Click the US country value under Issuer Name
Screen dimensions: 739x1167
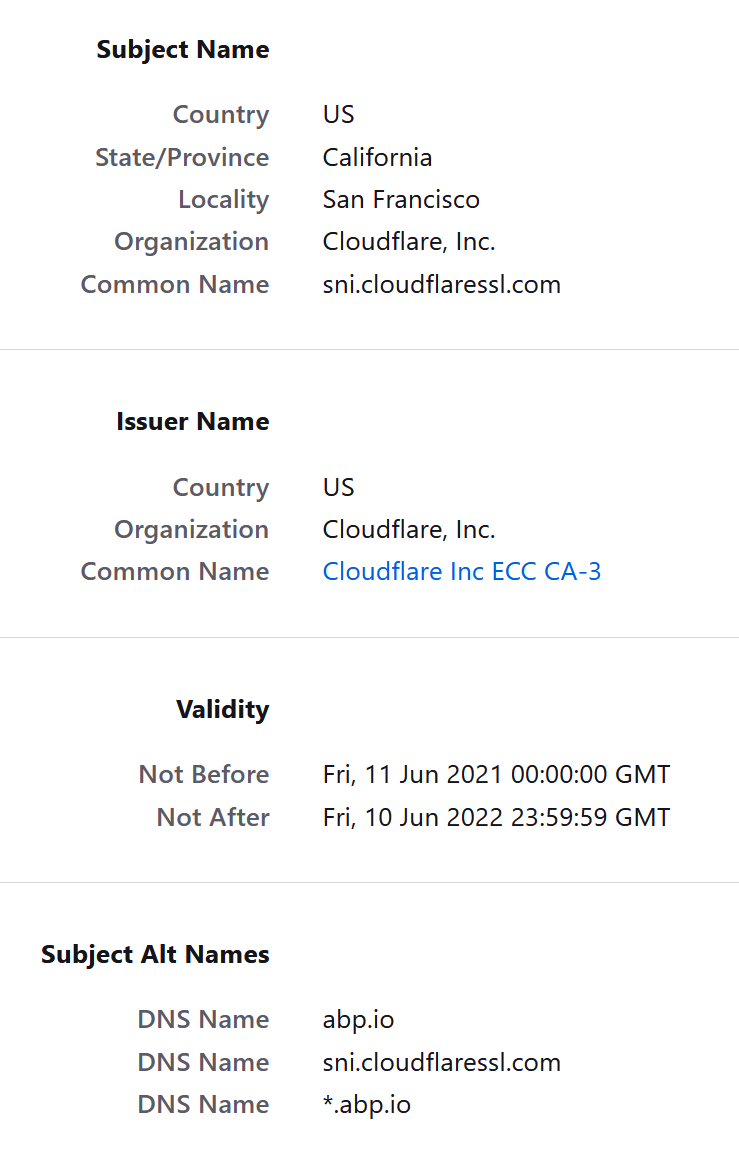click(338, 488)
